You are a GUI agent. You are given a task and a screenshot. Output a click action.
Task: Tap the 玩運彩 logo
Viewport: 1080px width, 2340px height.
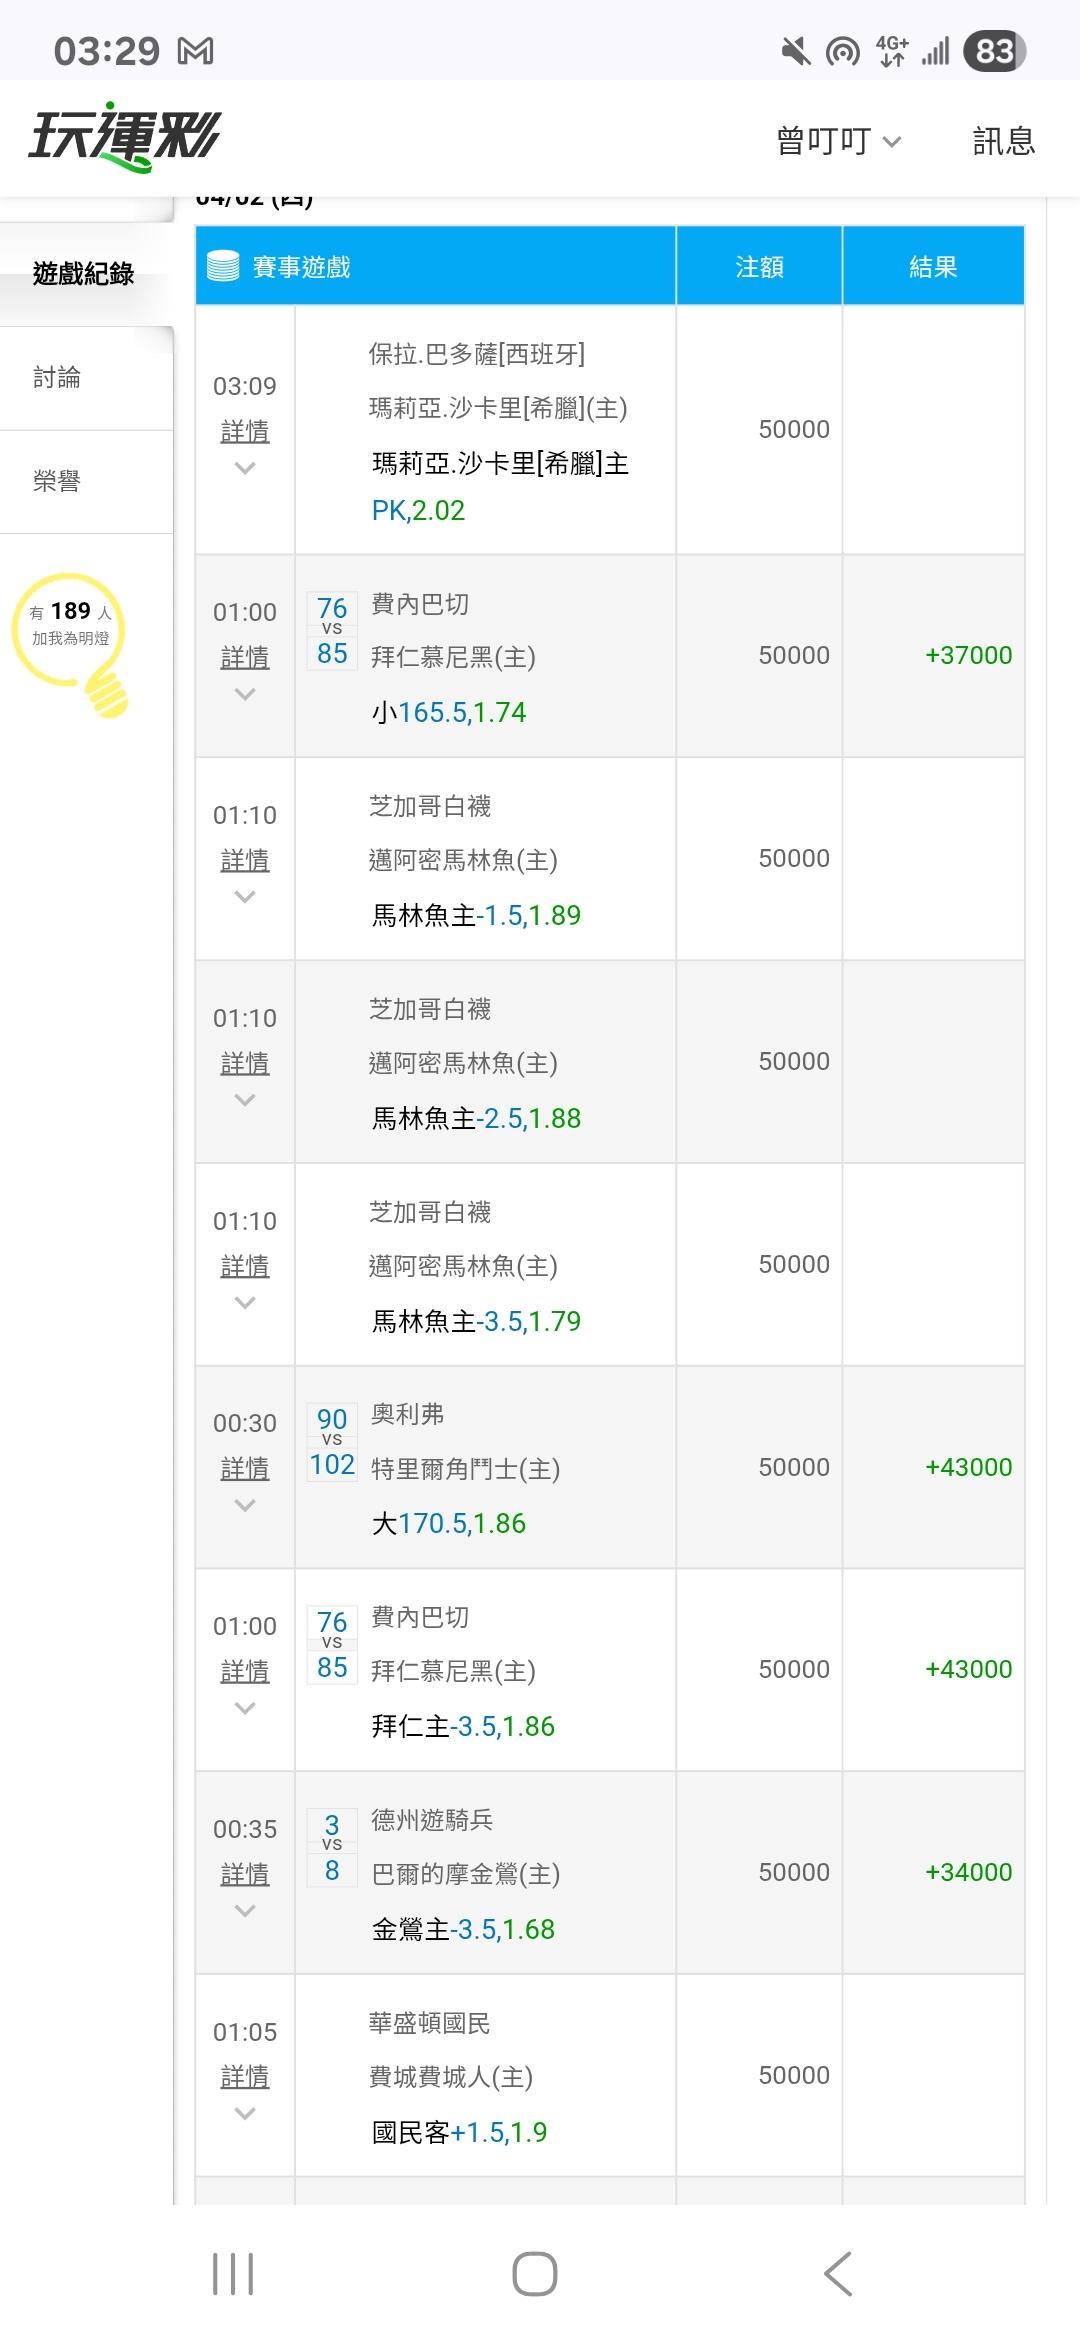124,137
